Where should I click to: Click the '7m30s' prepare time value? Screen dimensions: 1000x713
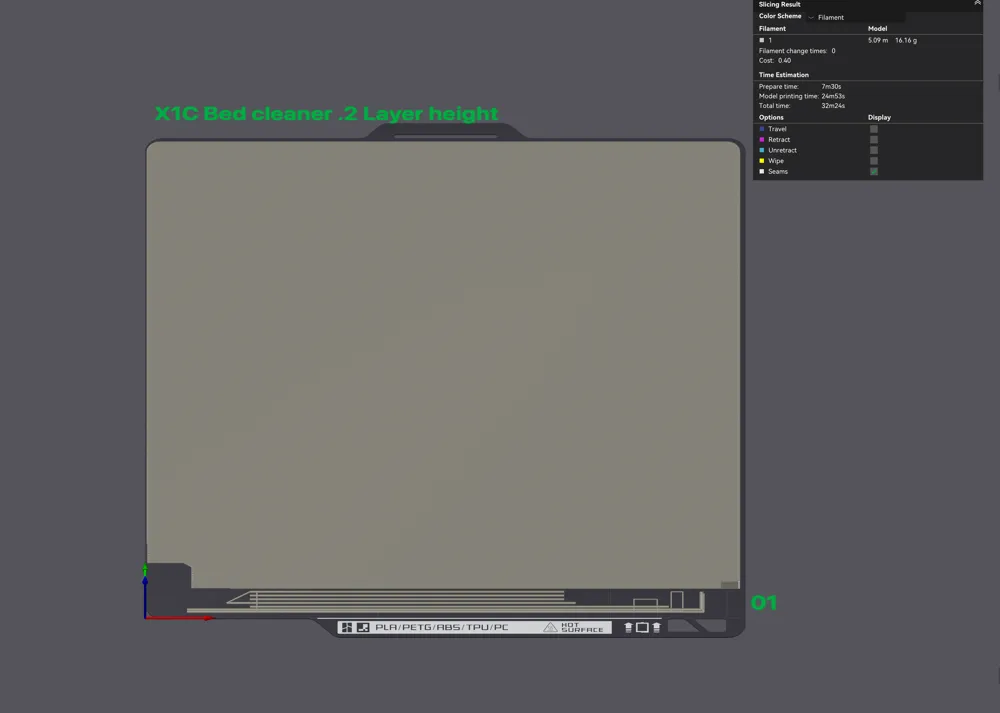pos(831,87)
